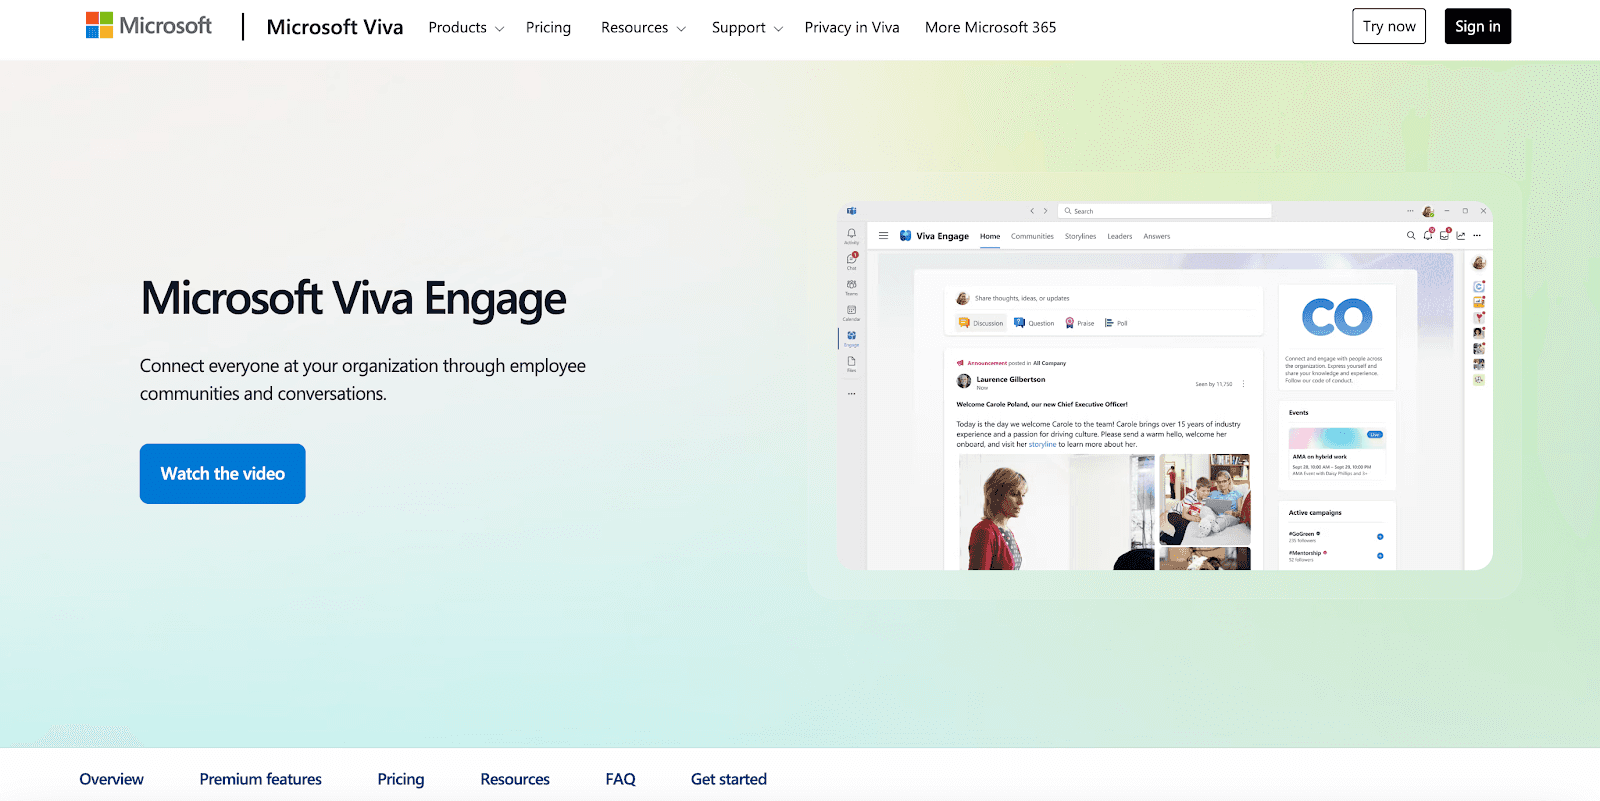Click Laurence Gilbertson's avatar
Image resolution: width=1600 pixels, height=801 pixels.
coord(964,381)
